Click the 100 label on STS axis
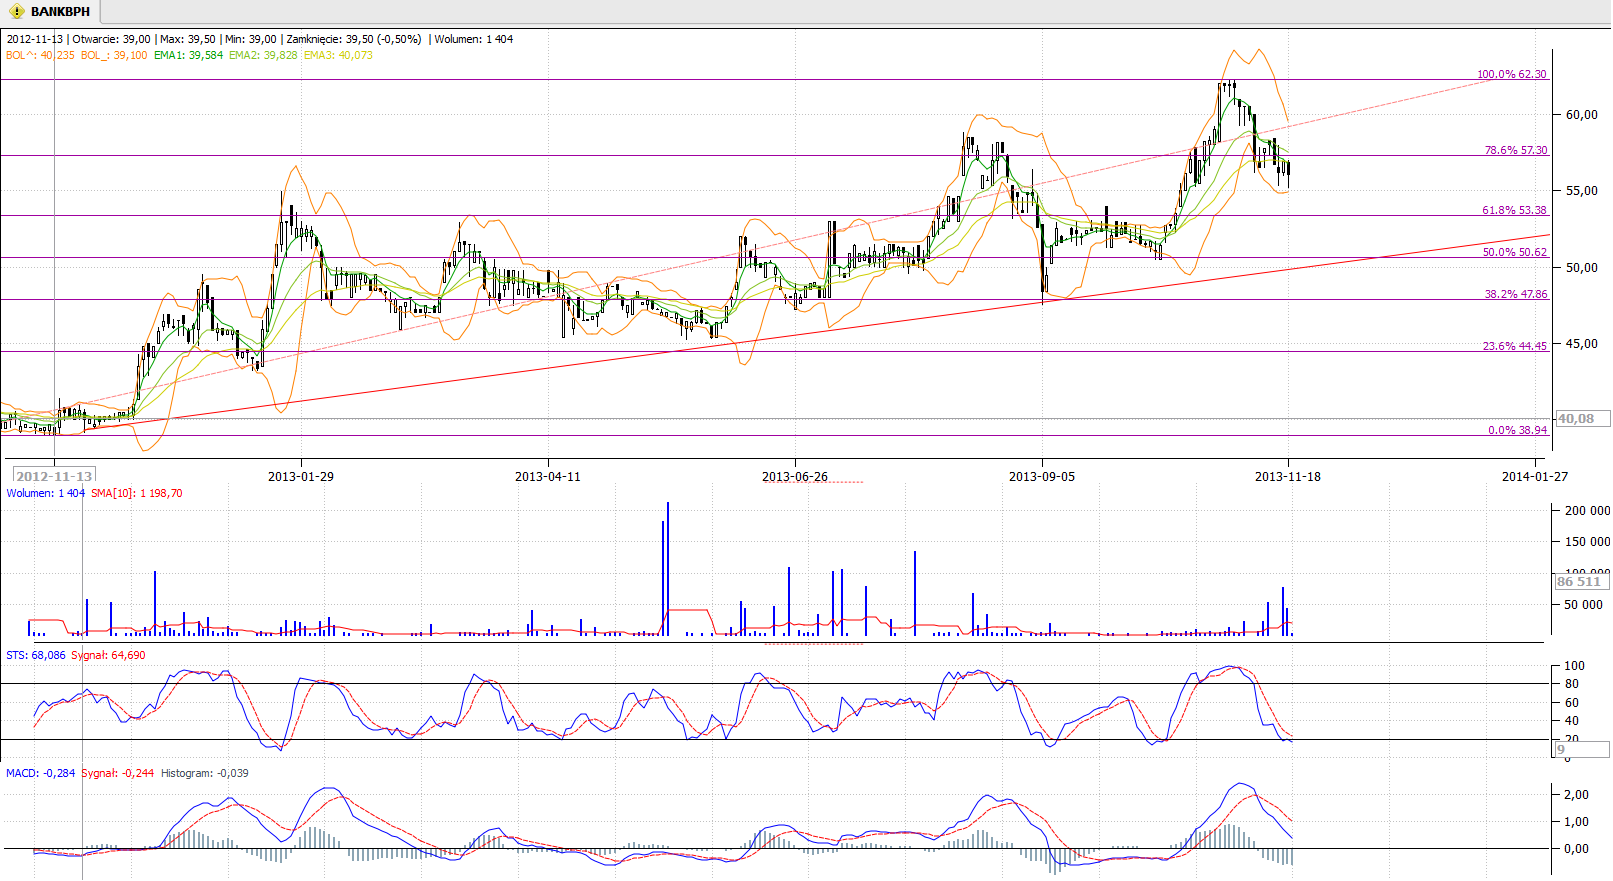Screen dimensions: 1613x881 point(1574,666)
